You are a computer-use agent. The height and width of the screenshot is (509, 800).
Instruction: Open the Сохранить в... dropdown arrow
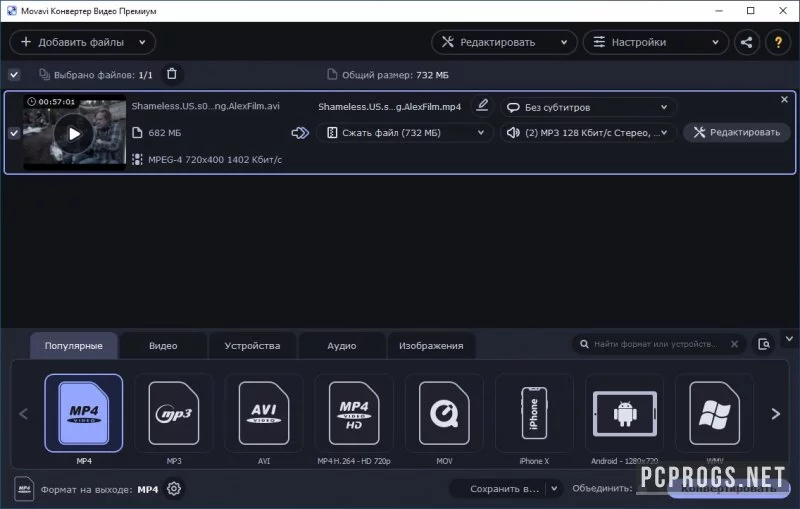pos(554,489)
